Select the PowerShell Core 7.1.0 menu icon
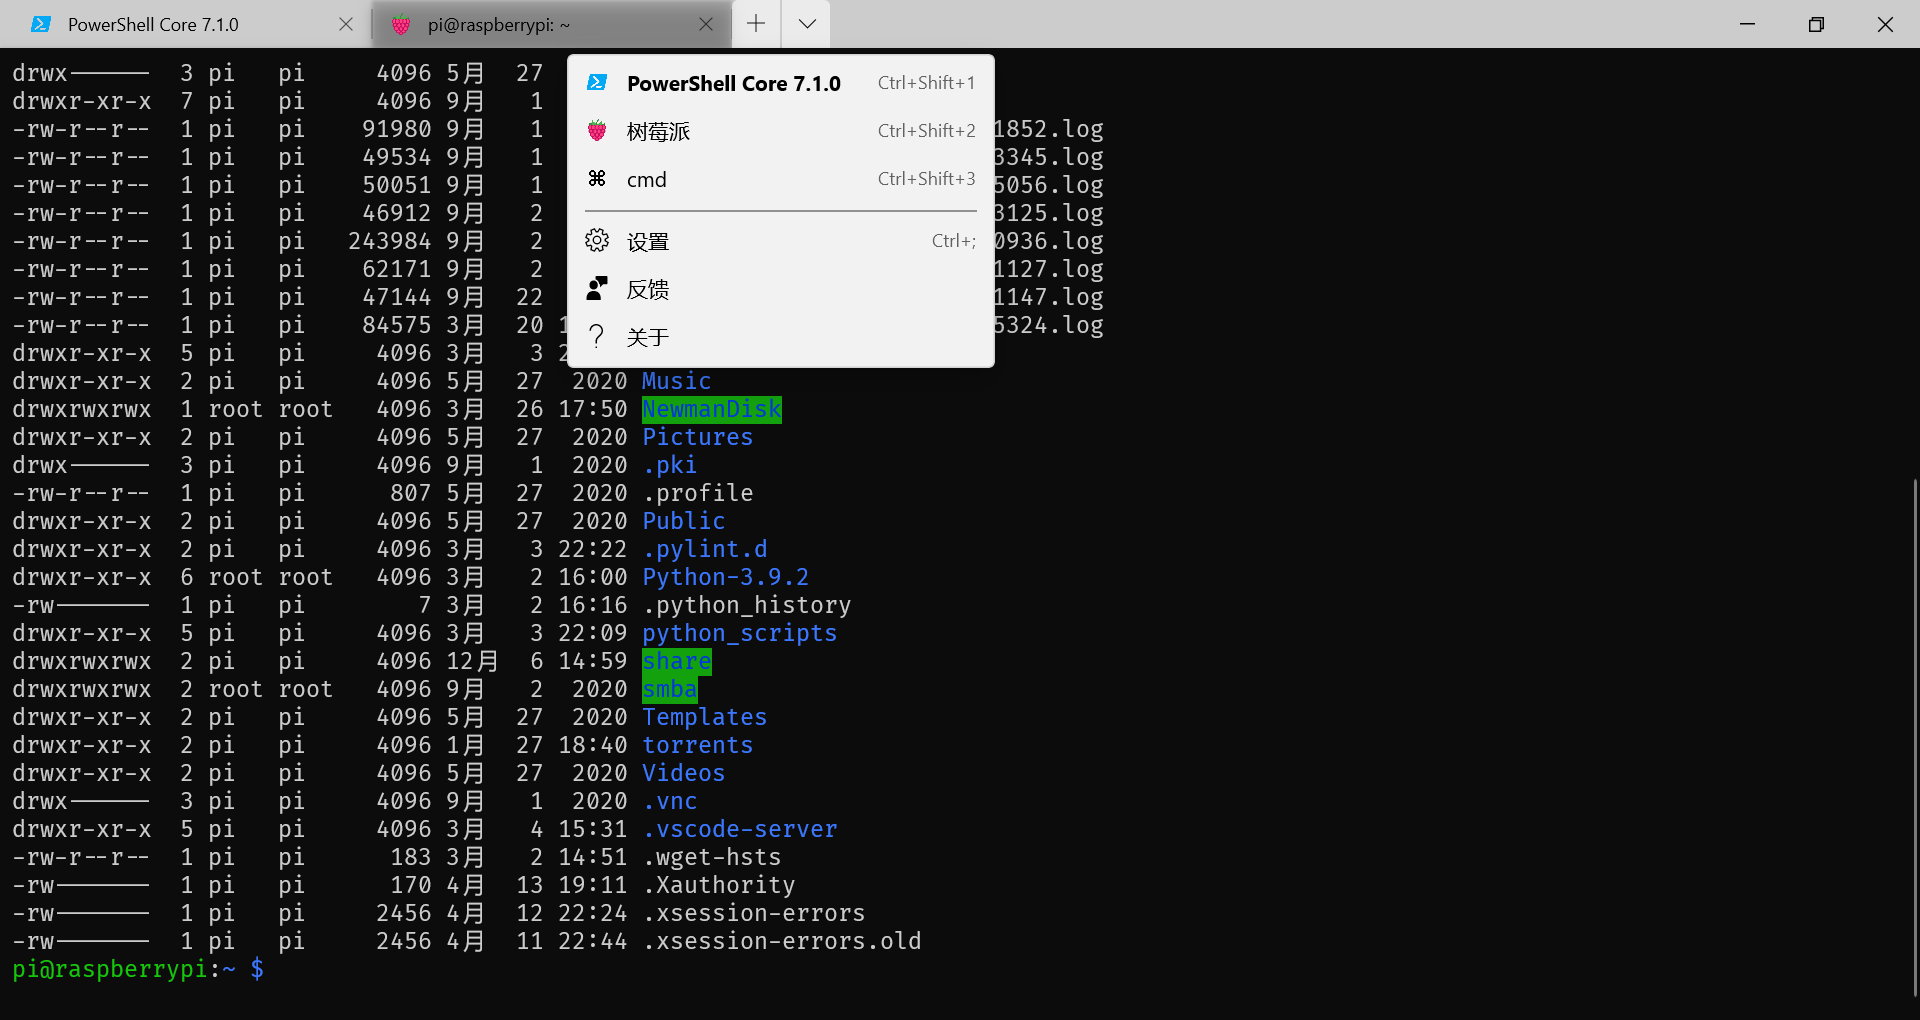The image size is (1920, 1020). point(597,83)
